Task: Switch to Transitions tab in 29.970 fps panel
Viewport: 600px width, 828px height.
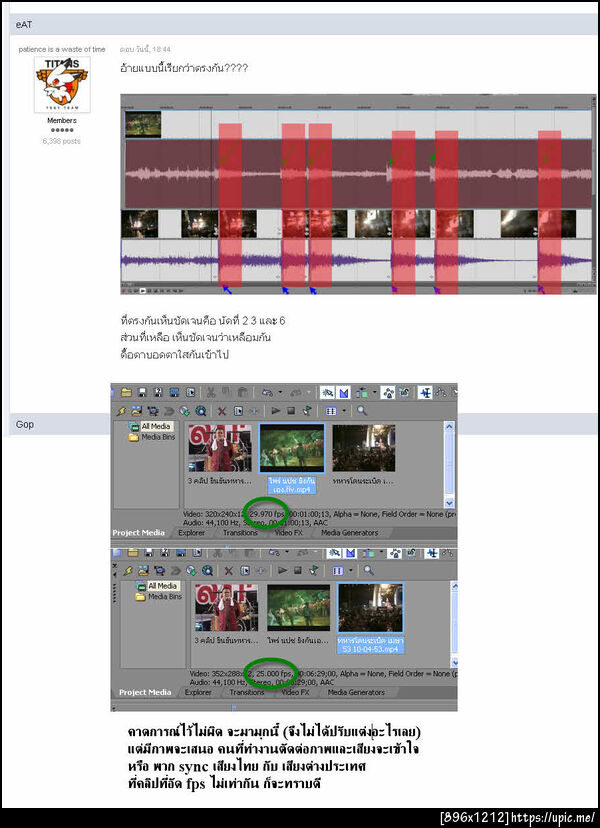Action: 240,533
